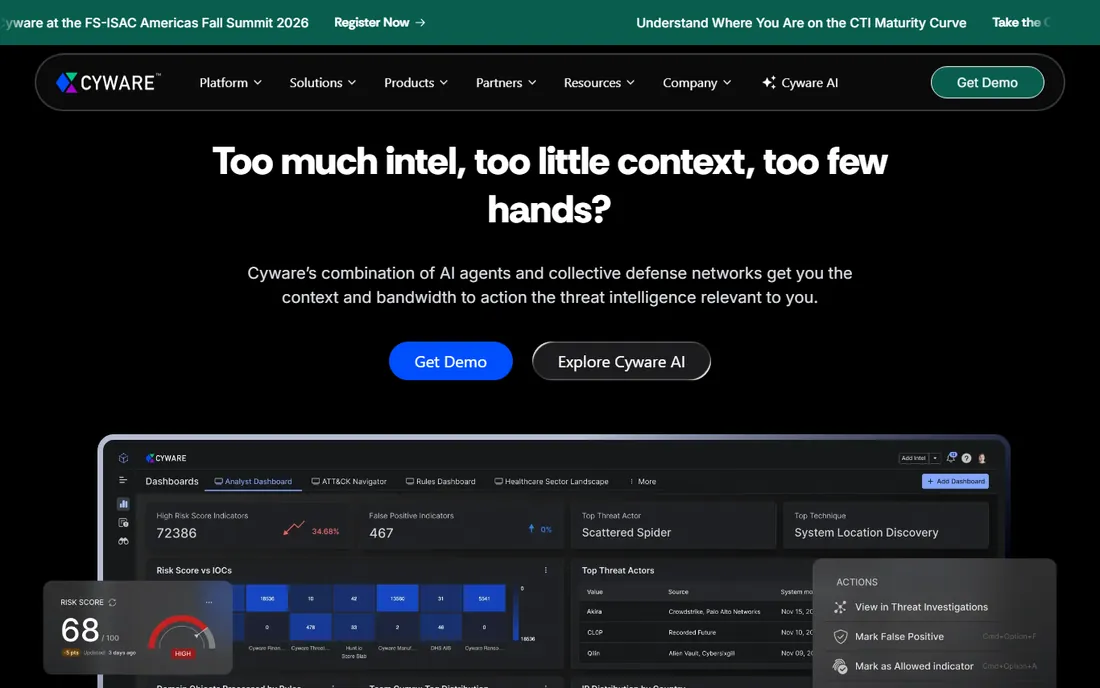Open the Healthcare Sector Landscape tab

click(x=551, y=482)
